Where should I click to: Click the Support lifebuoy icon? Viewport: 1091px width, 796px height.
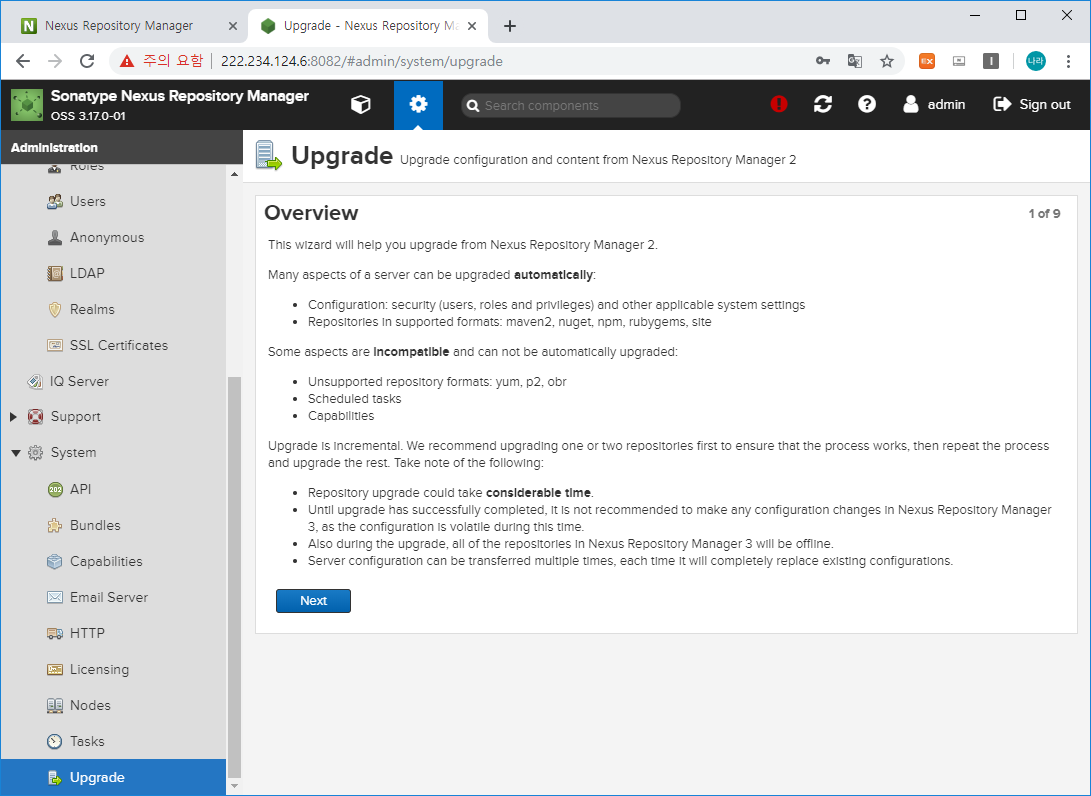pyautogui.click(x=35, y=417)
